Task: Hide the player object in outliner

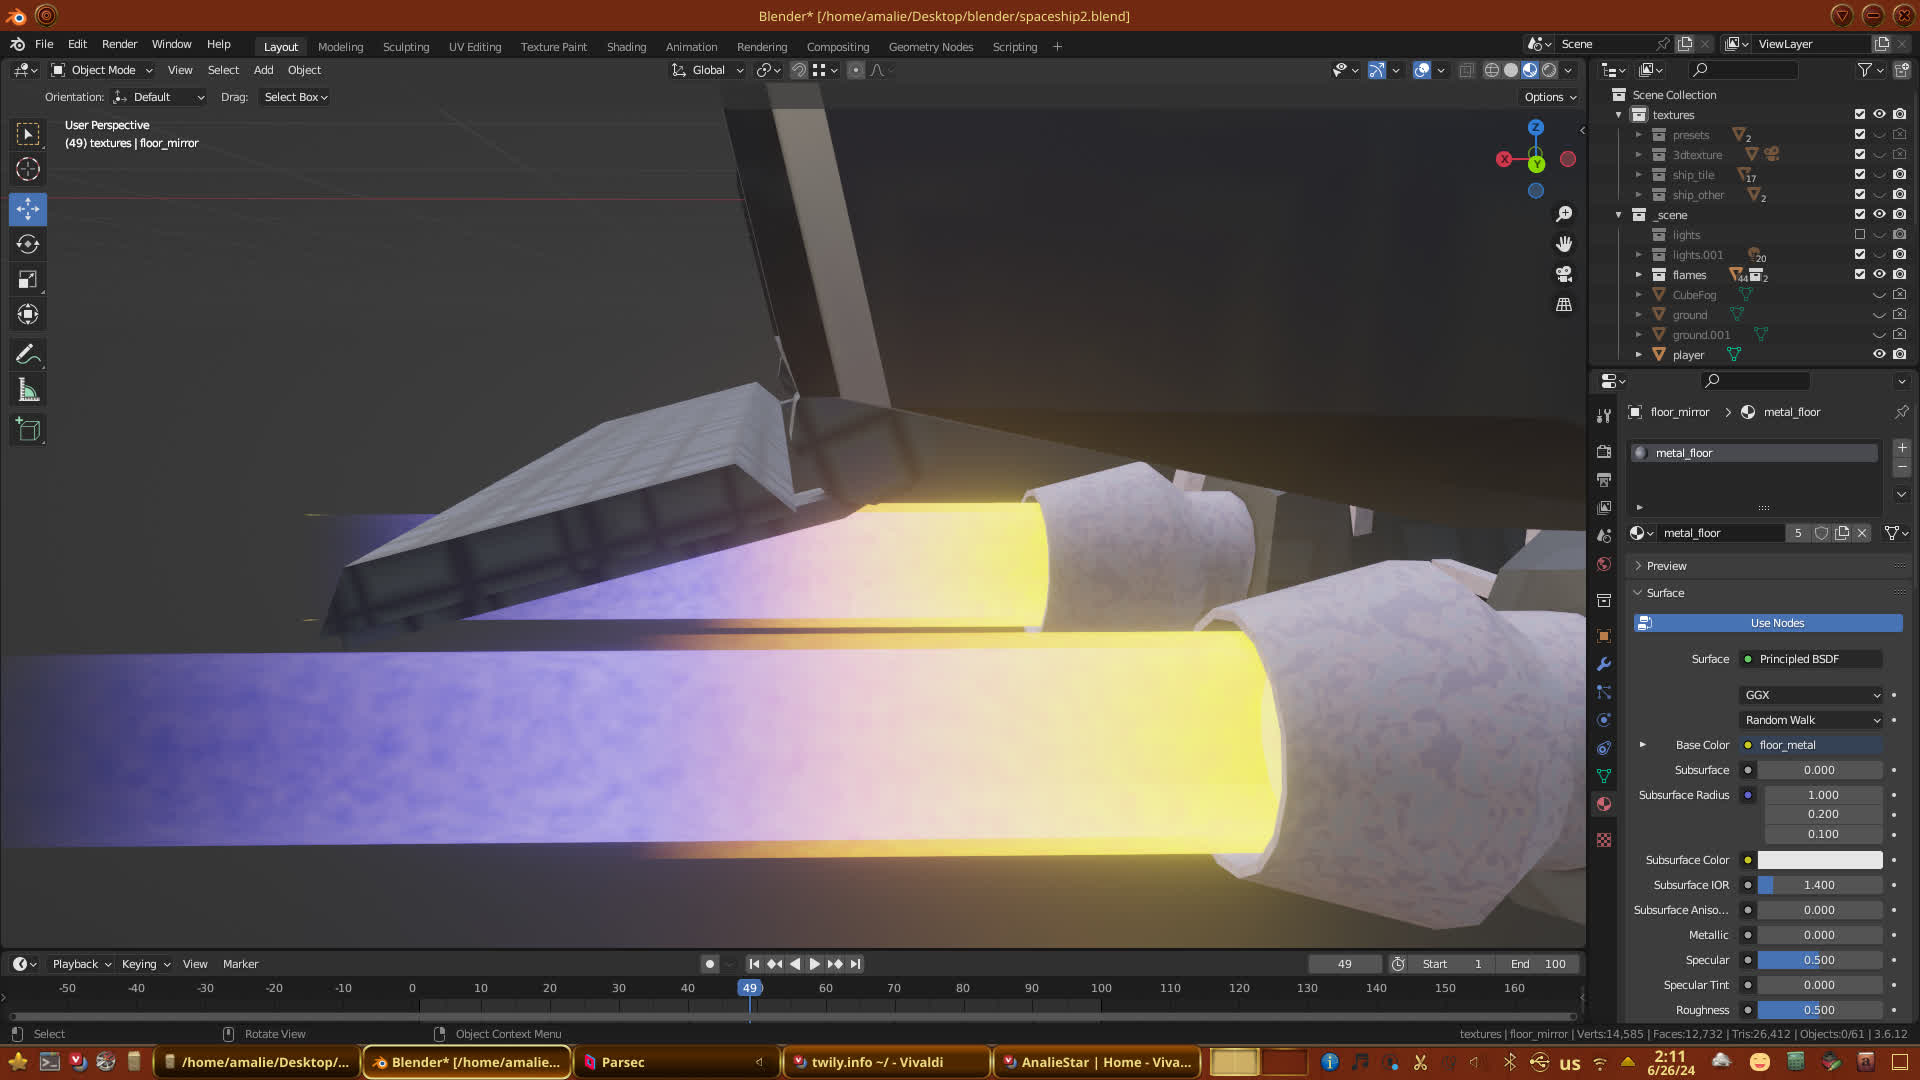Action: click(1879, 354)
